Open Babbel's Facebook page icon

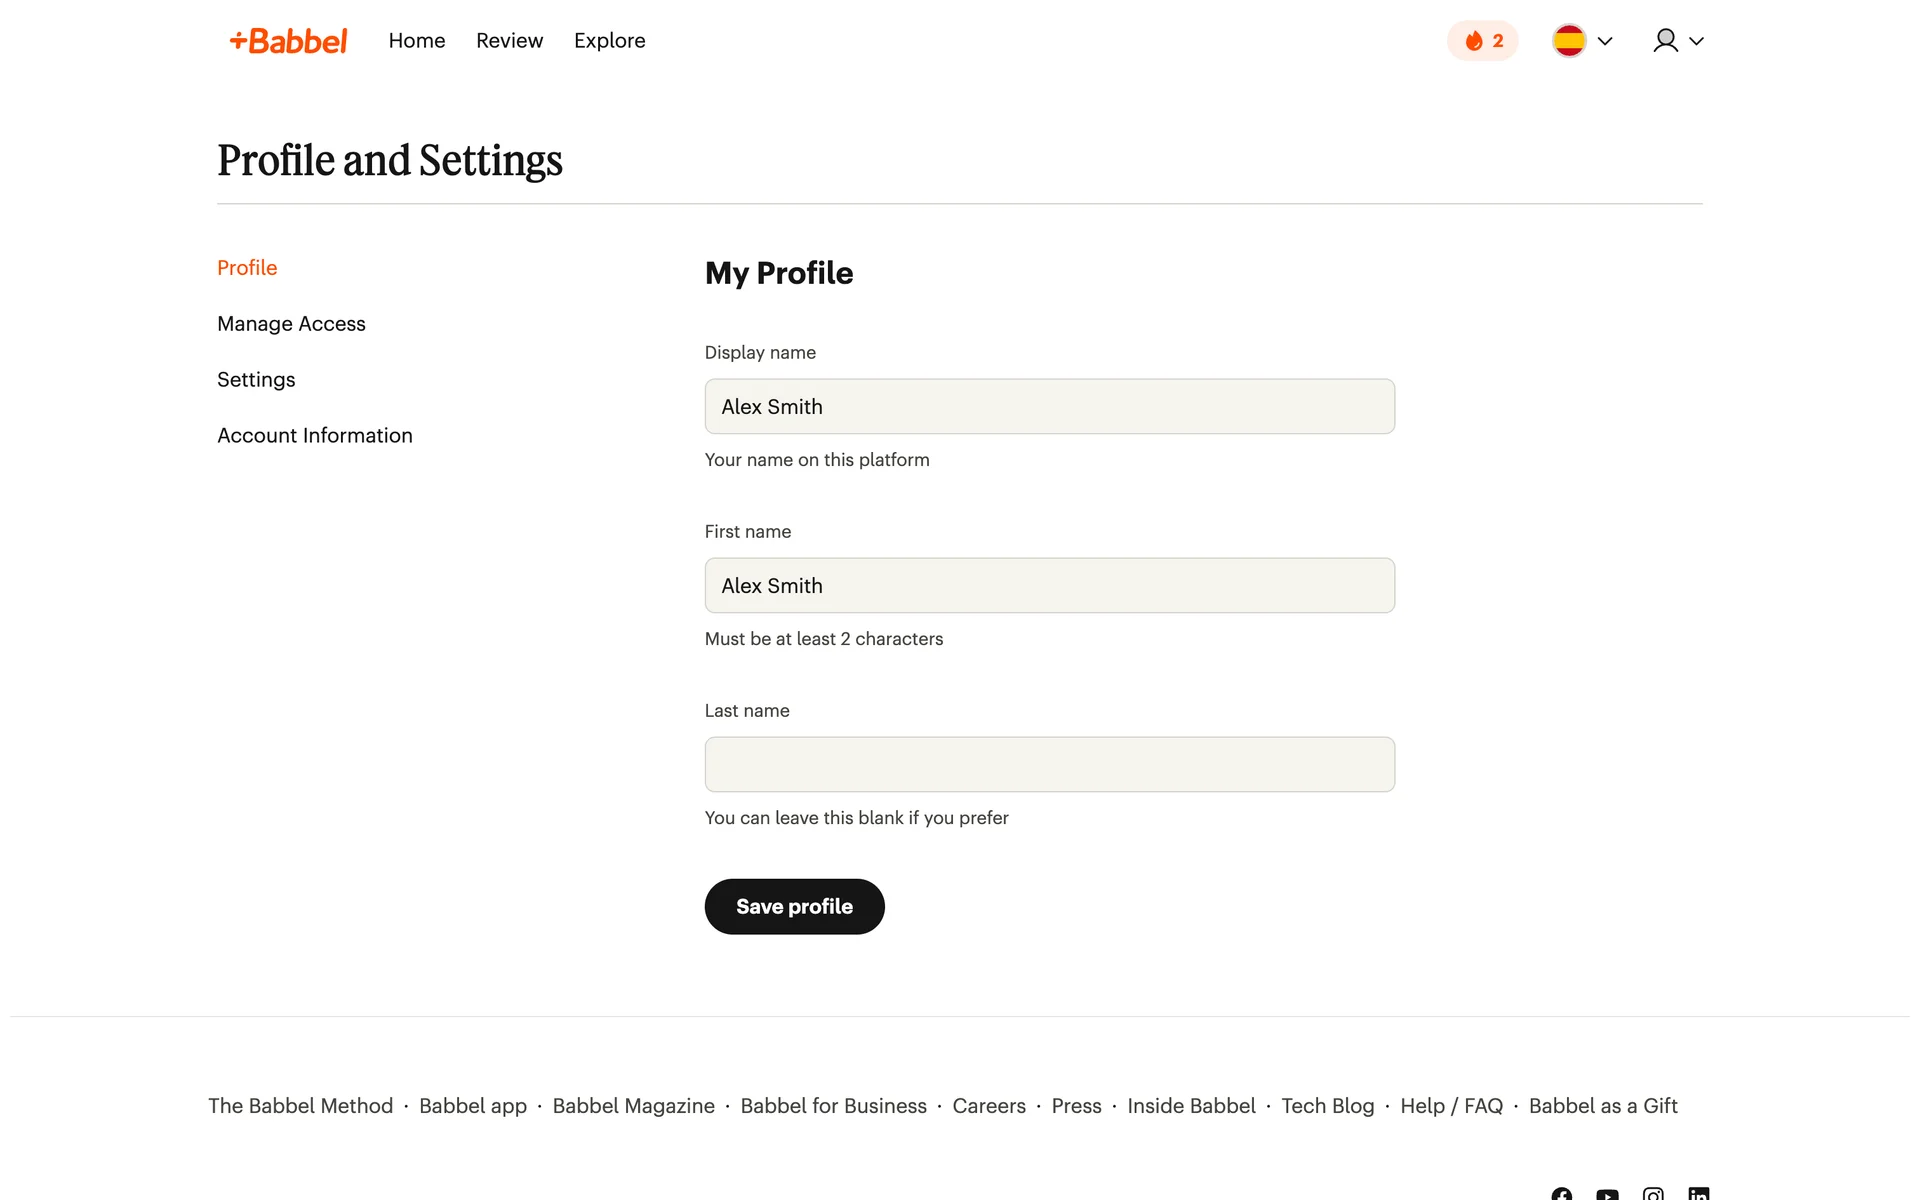pyautogui.click(x=1561, y=1194)
